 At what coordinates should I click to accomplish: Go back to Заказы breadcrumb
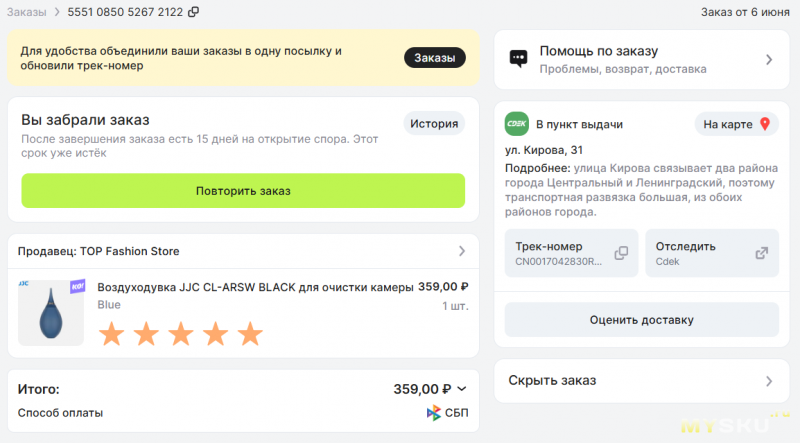tap(27, 12)
